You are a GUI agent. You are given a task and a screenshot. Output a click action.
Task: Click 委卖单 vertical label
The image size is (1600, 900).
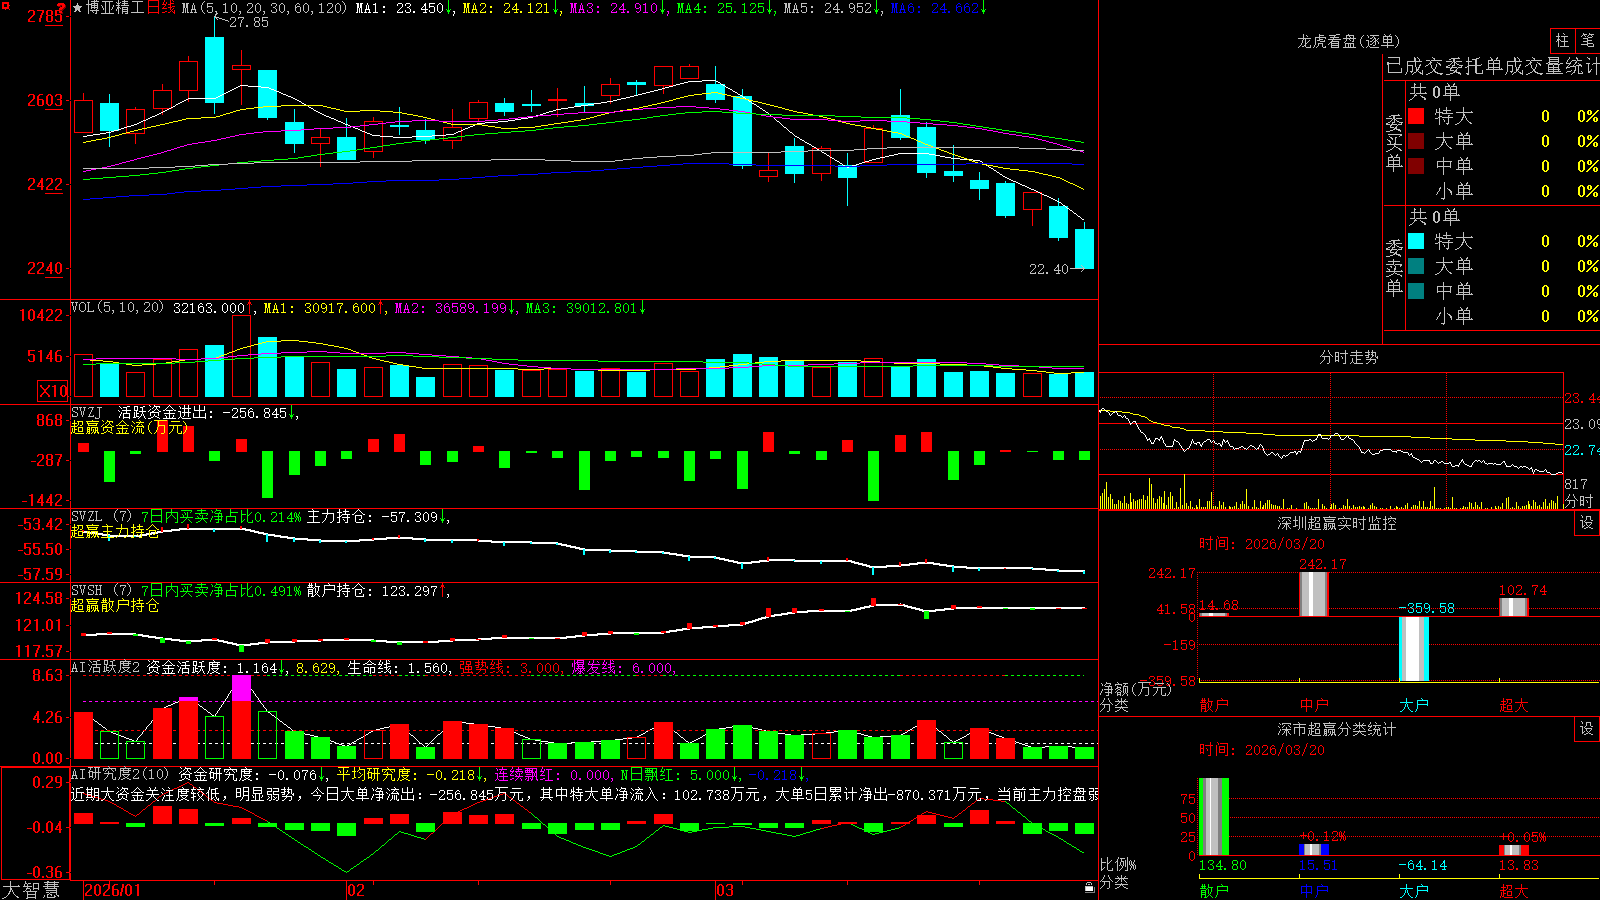coord(1394,268)
